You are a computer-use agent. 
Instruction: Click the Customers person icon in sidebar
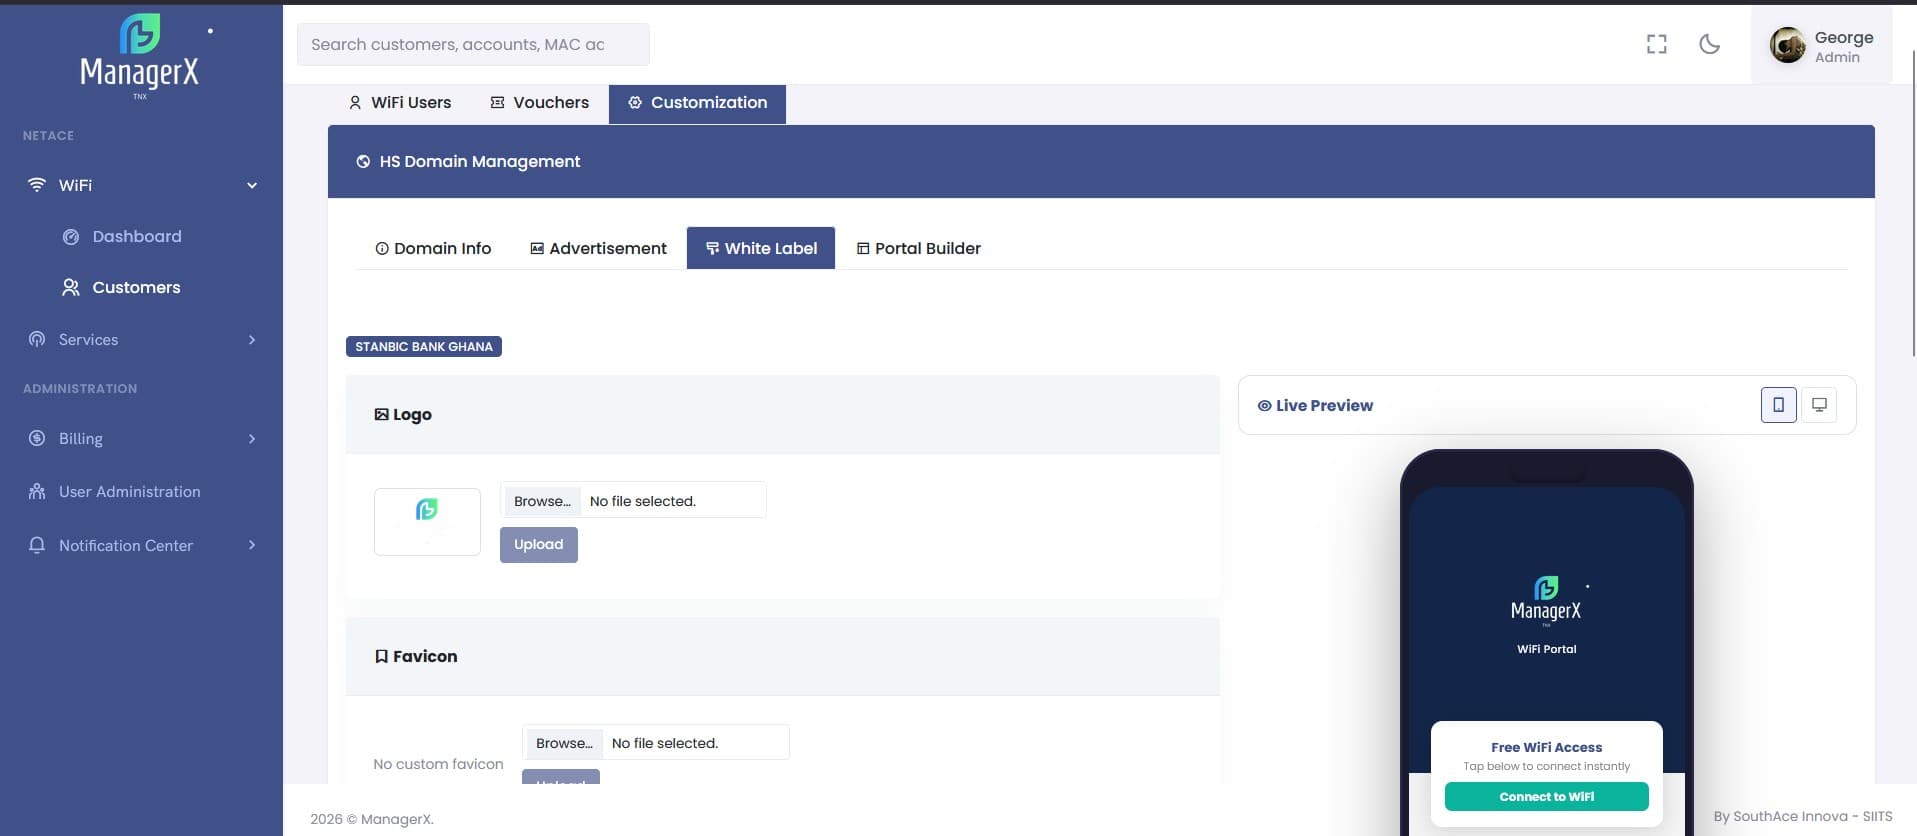click(x=71, y=288)
